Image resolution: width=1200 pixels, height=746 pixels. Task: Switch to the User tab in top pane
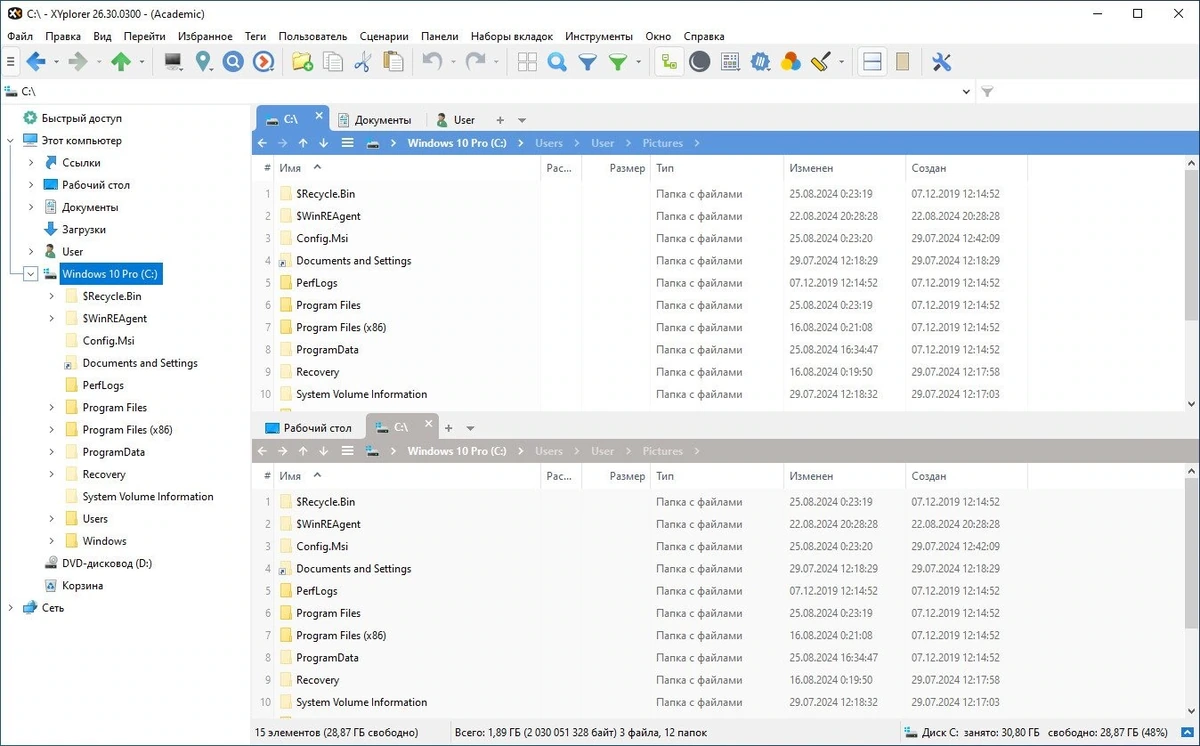pyautogui.click(x=455, y=120)
